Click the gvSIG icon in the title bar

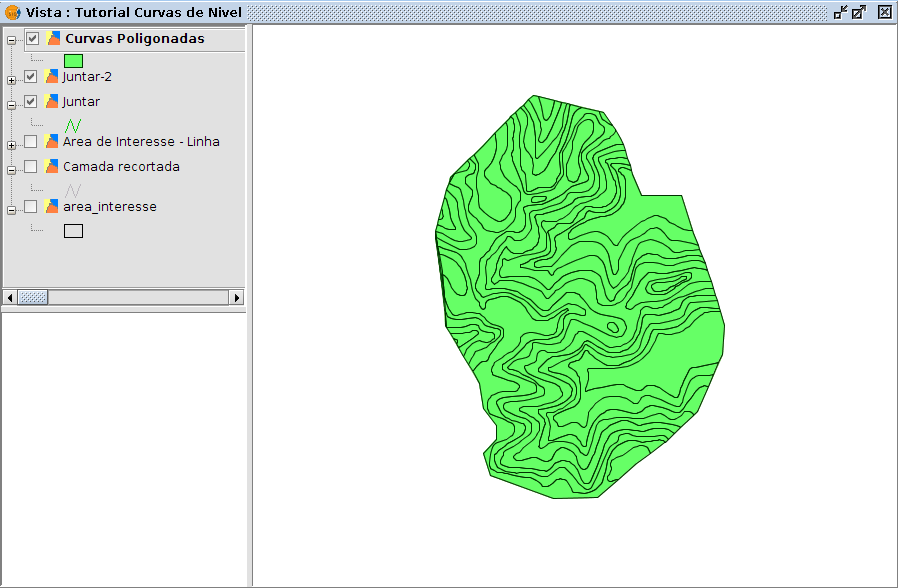(12, 12)
